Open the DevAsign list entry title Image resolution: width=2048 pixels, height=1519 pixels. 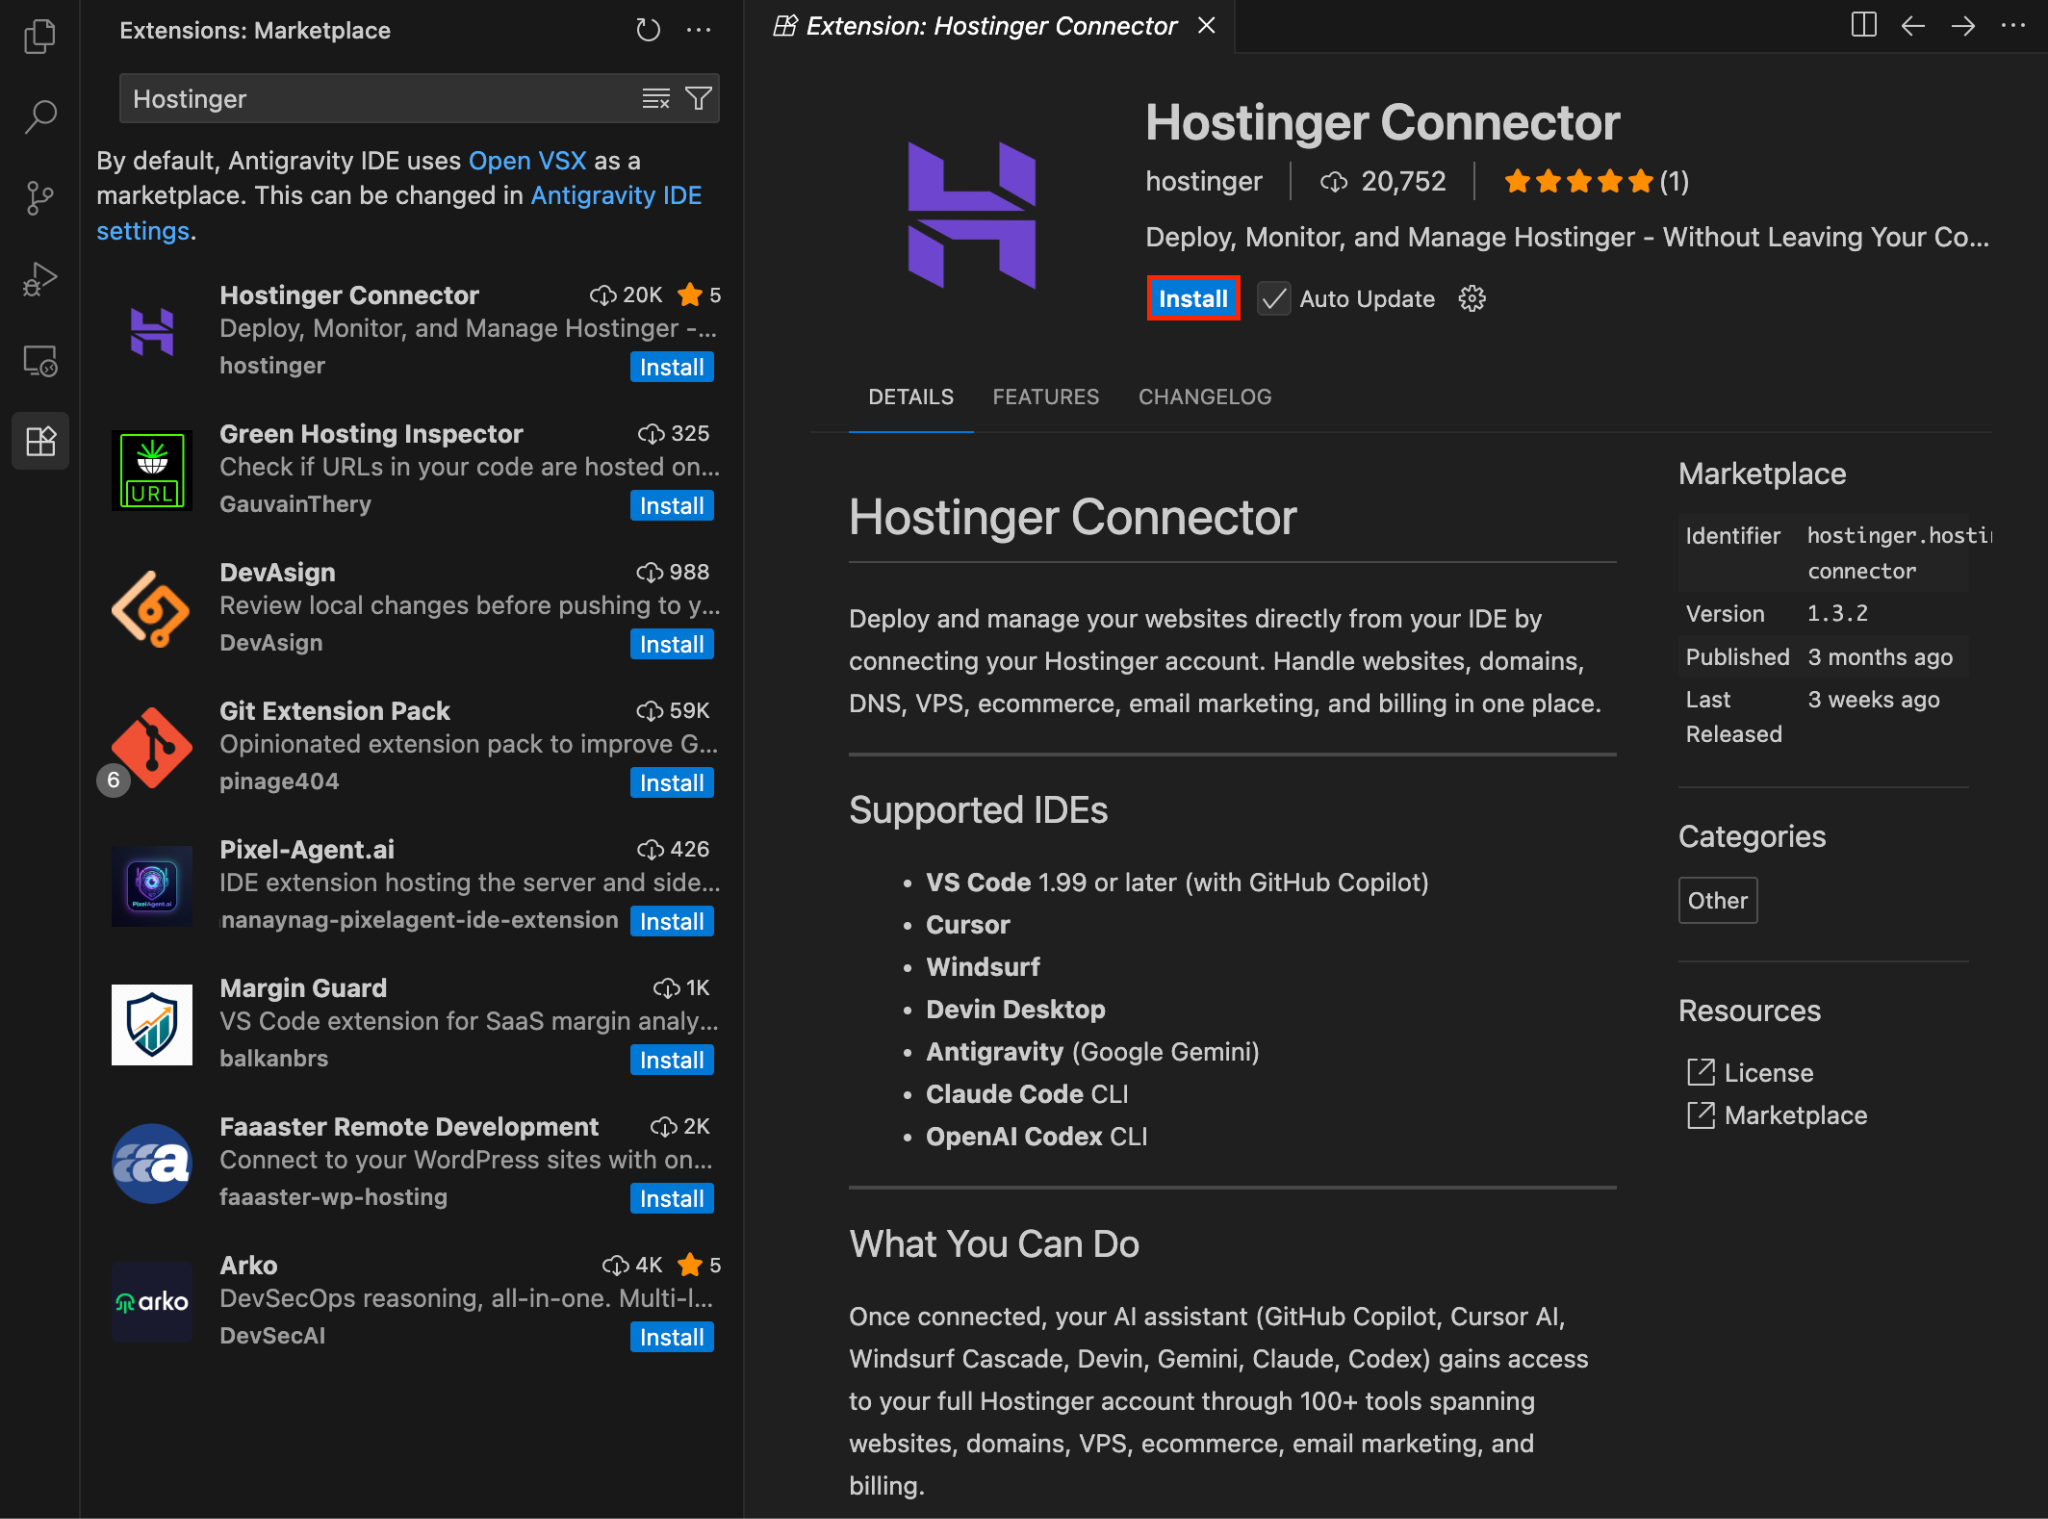tap(277, 572)
